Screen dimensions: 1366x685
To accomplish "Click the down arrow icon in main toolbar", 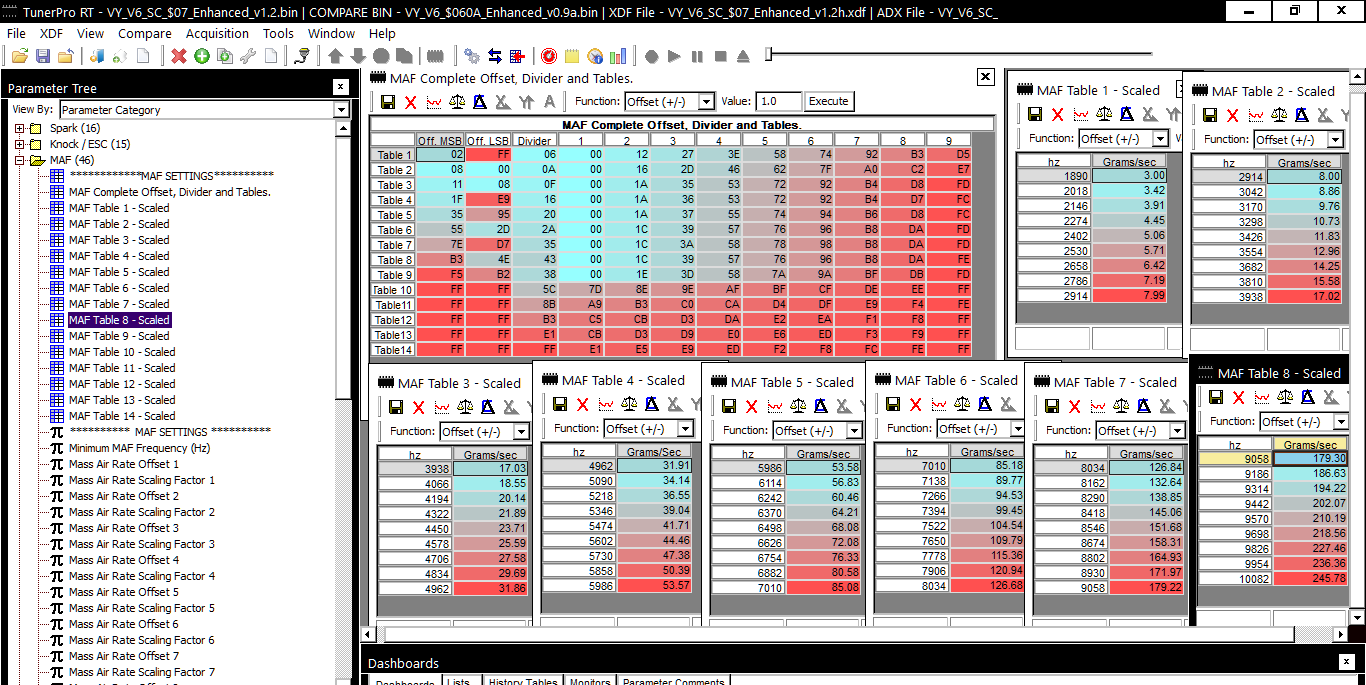I will tap(358, 56).
